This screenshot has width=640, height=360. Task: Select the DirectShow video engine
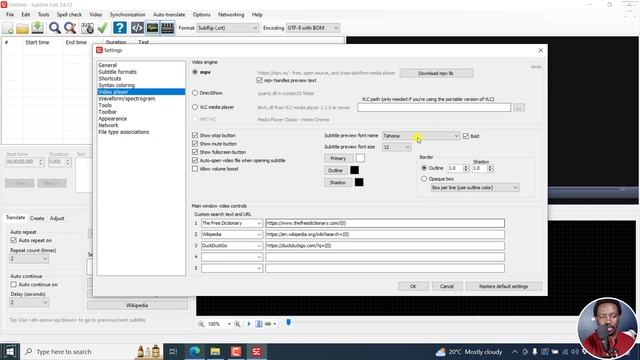point(195,93)
